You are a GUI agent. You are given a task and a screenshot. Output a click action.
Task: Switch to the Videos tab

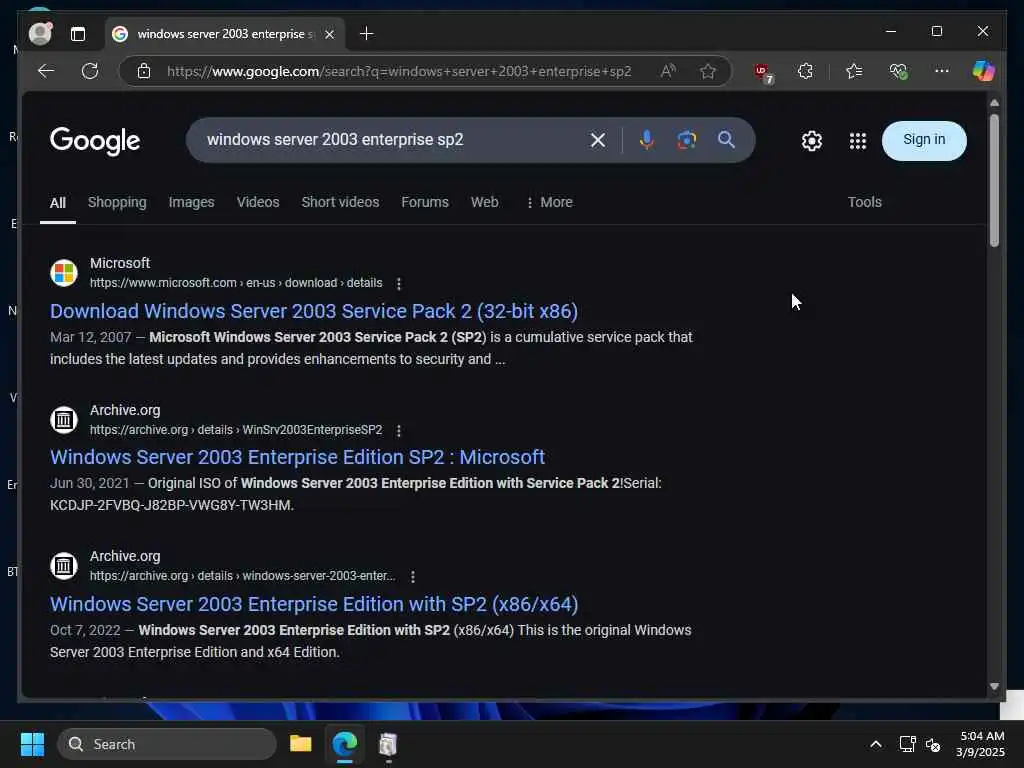tap(258, 202)
